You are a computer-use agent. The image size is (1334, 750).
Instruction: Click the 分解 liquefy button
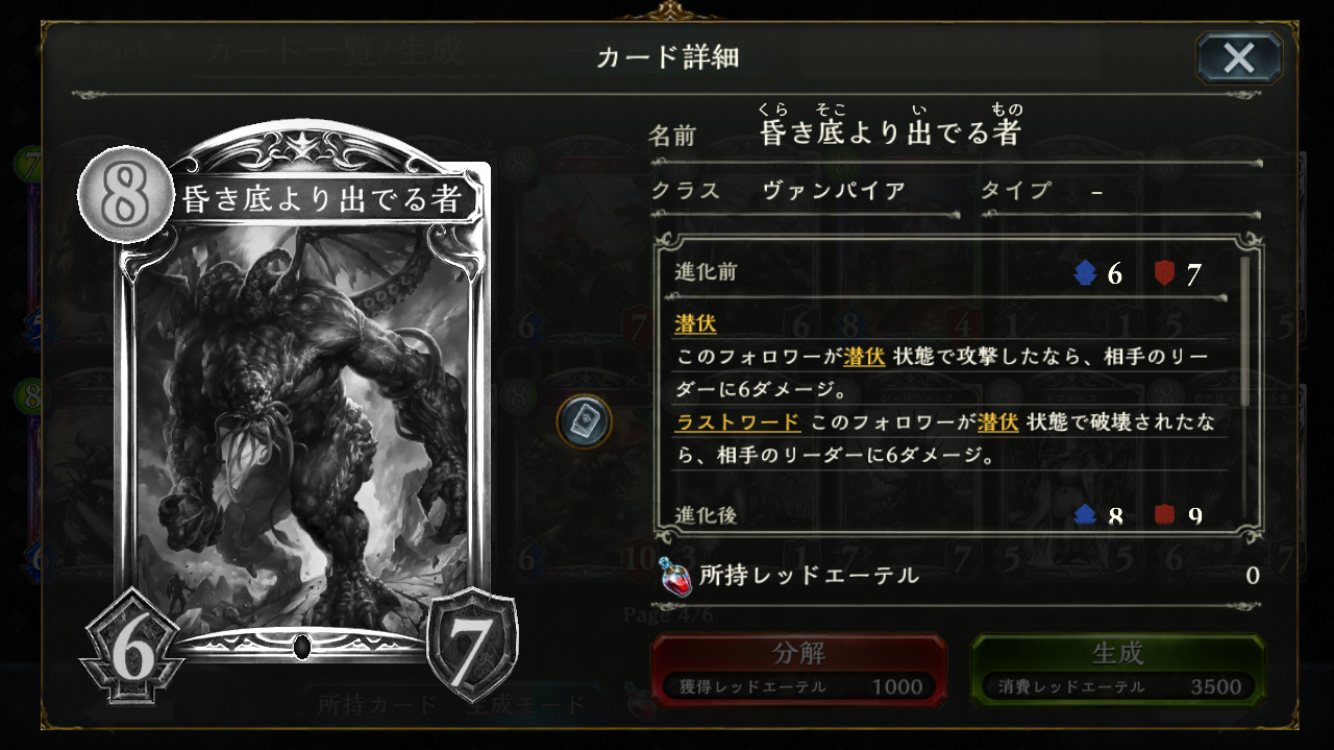point(798,668)
